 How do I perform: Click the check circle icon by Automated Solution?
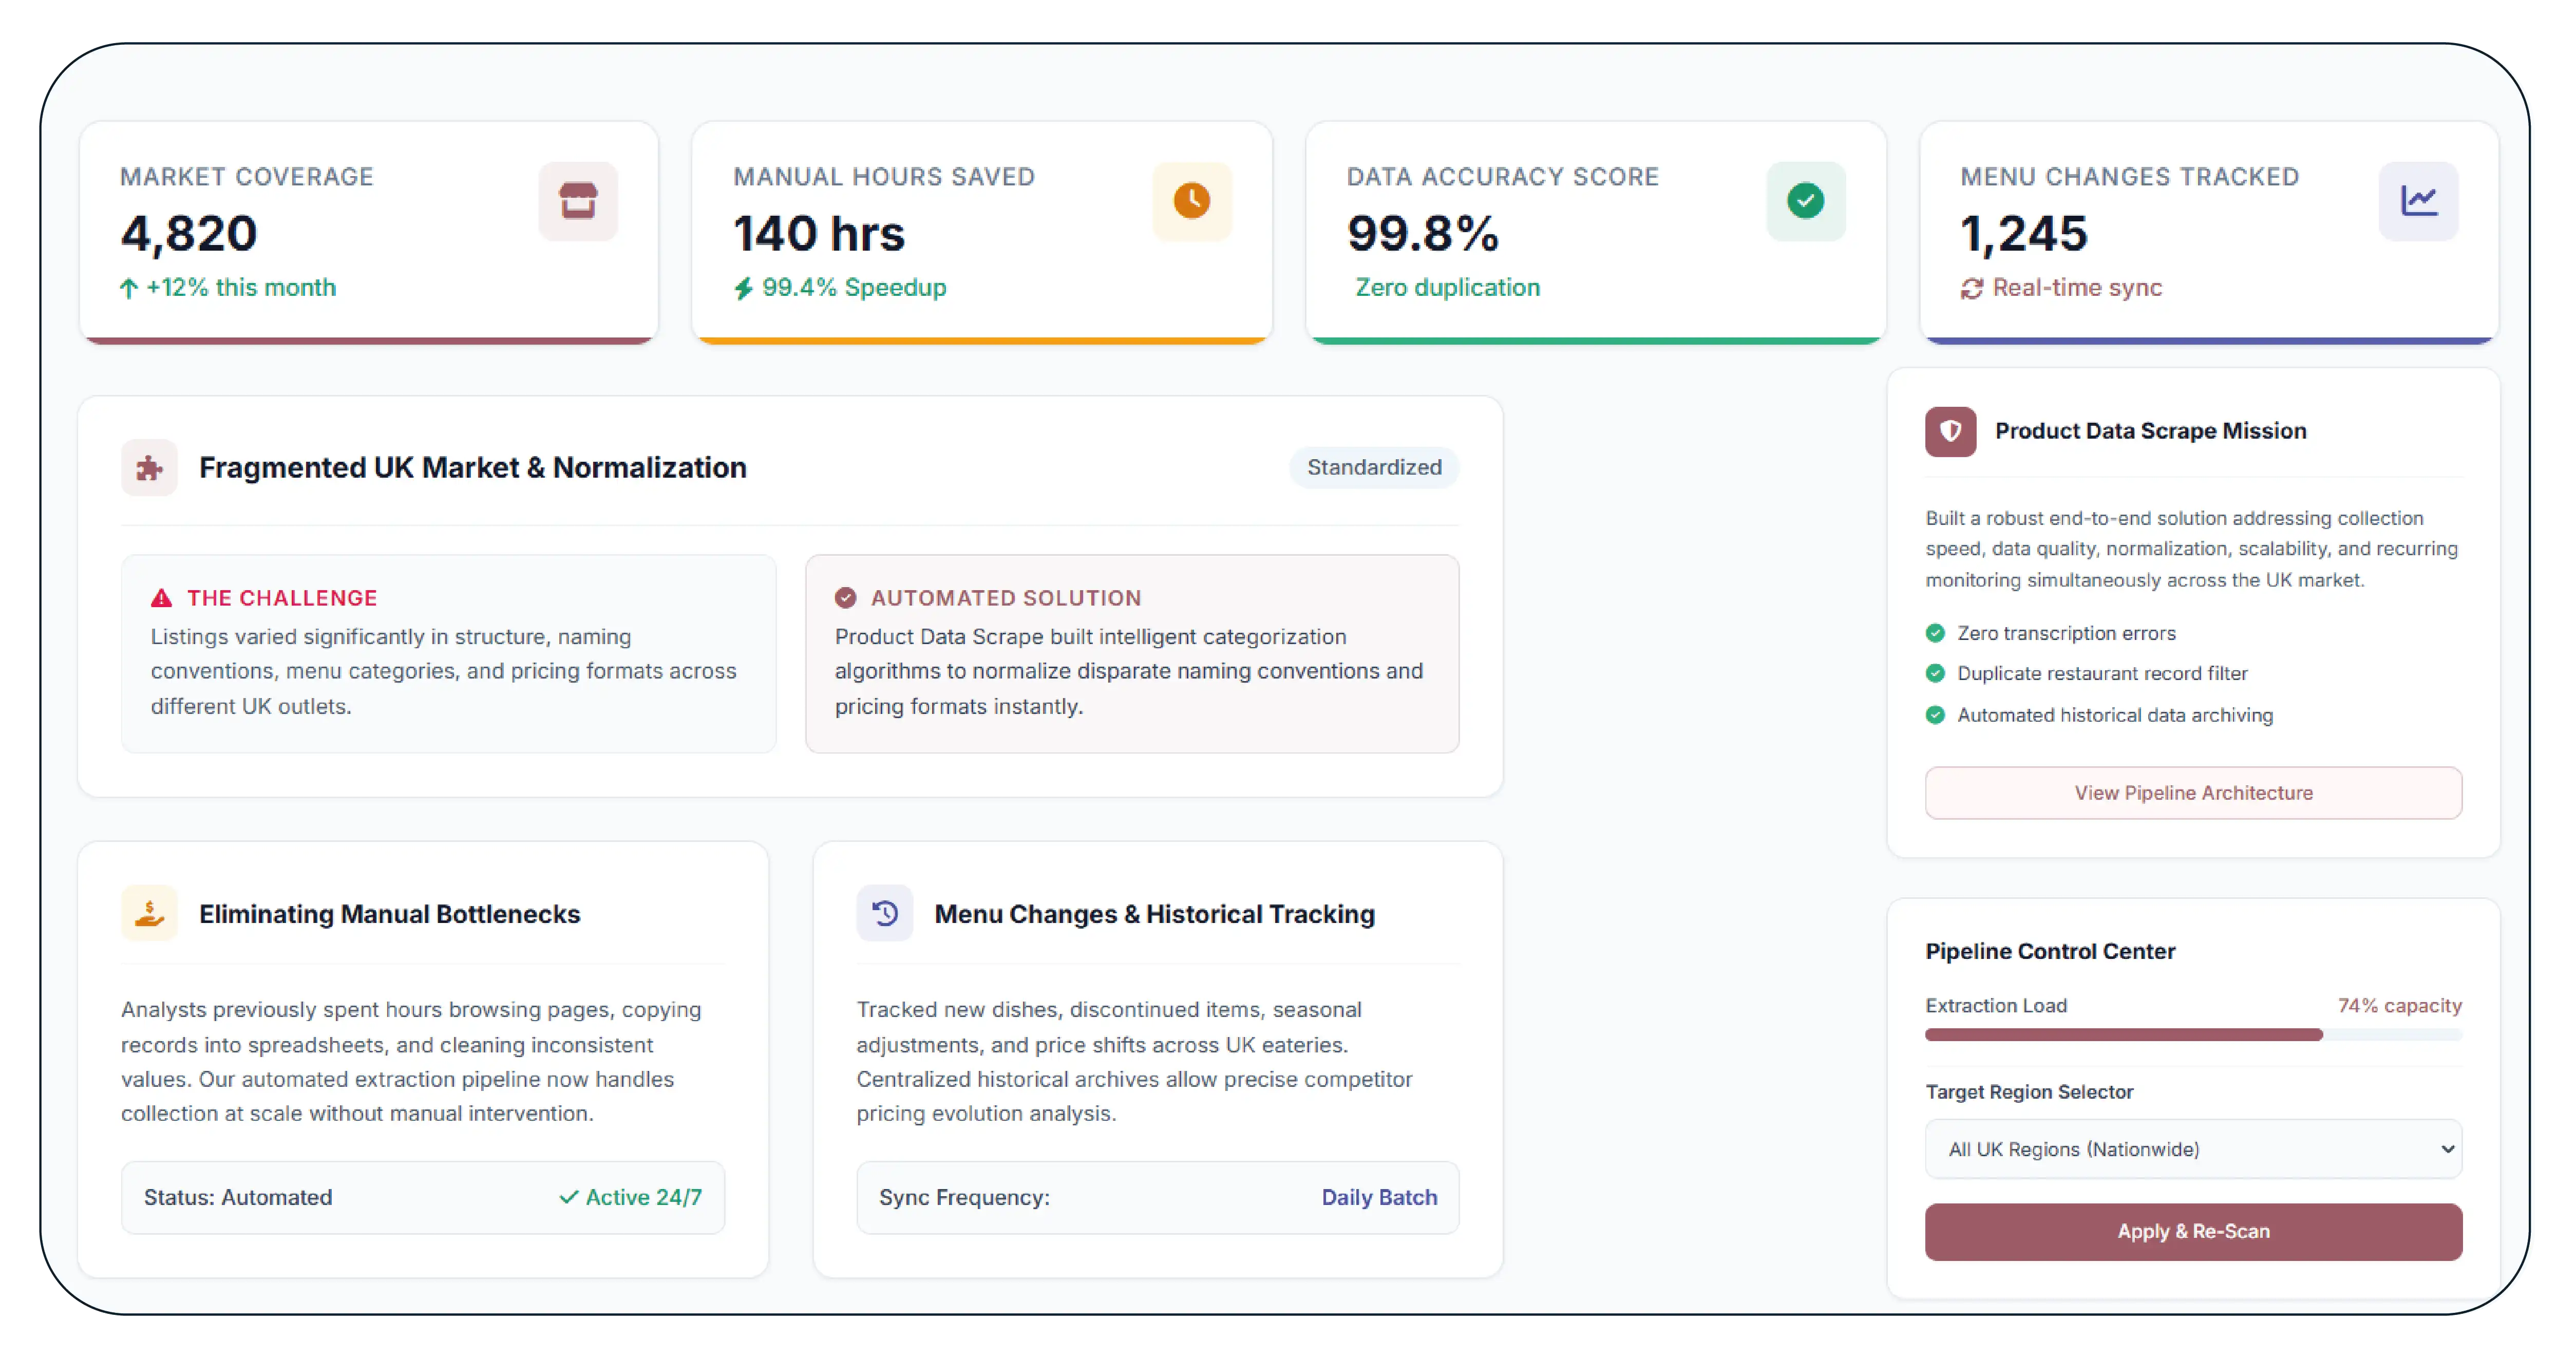coord(845,598)
